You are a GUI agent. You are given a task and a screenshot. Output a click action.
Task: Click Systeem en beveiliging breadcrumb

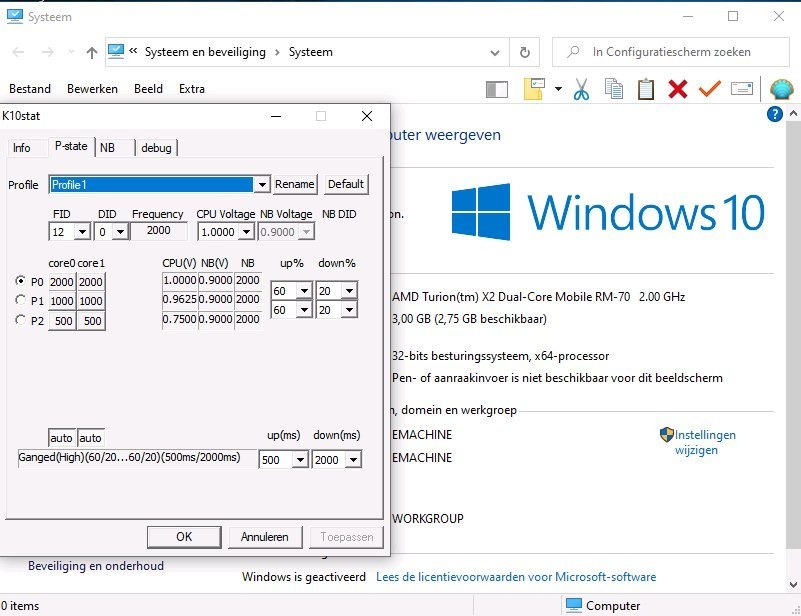click(x=205, y=52)
